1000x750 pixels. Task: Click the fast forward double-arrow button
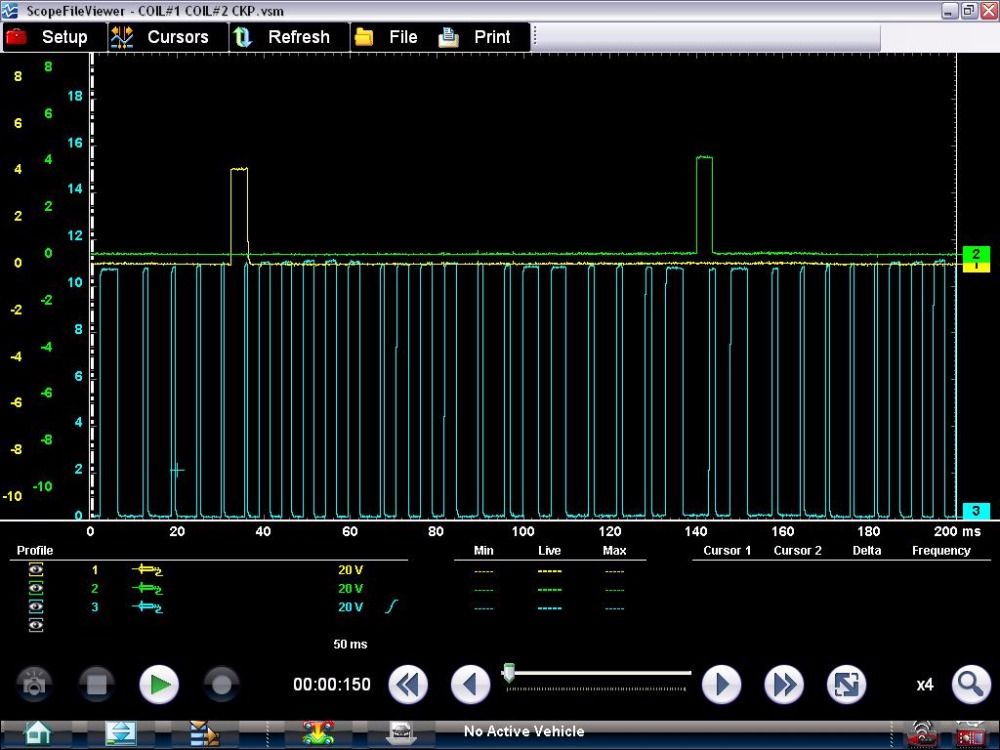click(x=784, y=685)
